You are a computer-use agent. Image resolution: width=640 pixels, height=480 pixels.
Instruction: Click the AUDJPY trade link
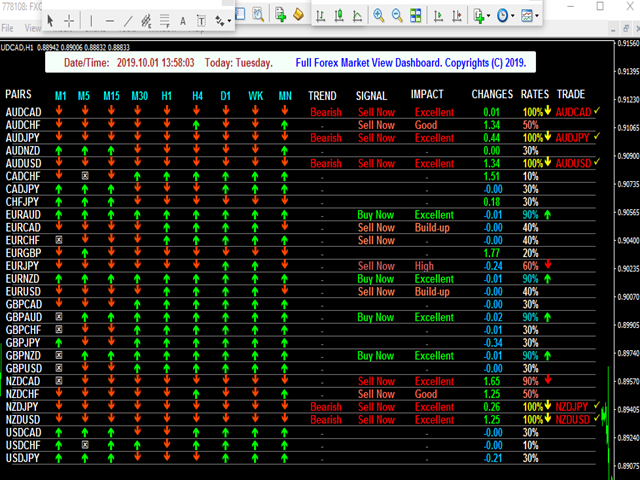coord(574,137)
